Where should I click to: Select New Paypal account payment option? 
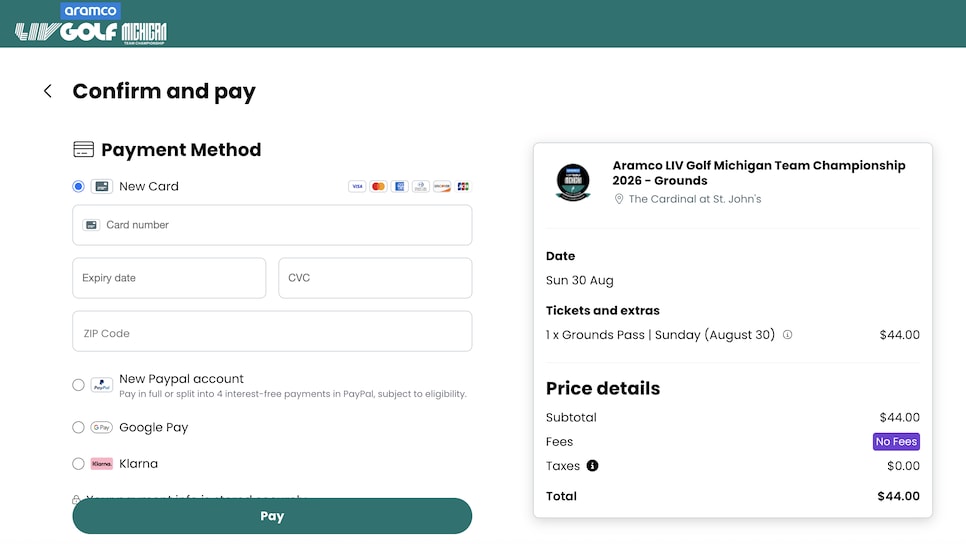coord(78,385)
